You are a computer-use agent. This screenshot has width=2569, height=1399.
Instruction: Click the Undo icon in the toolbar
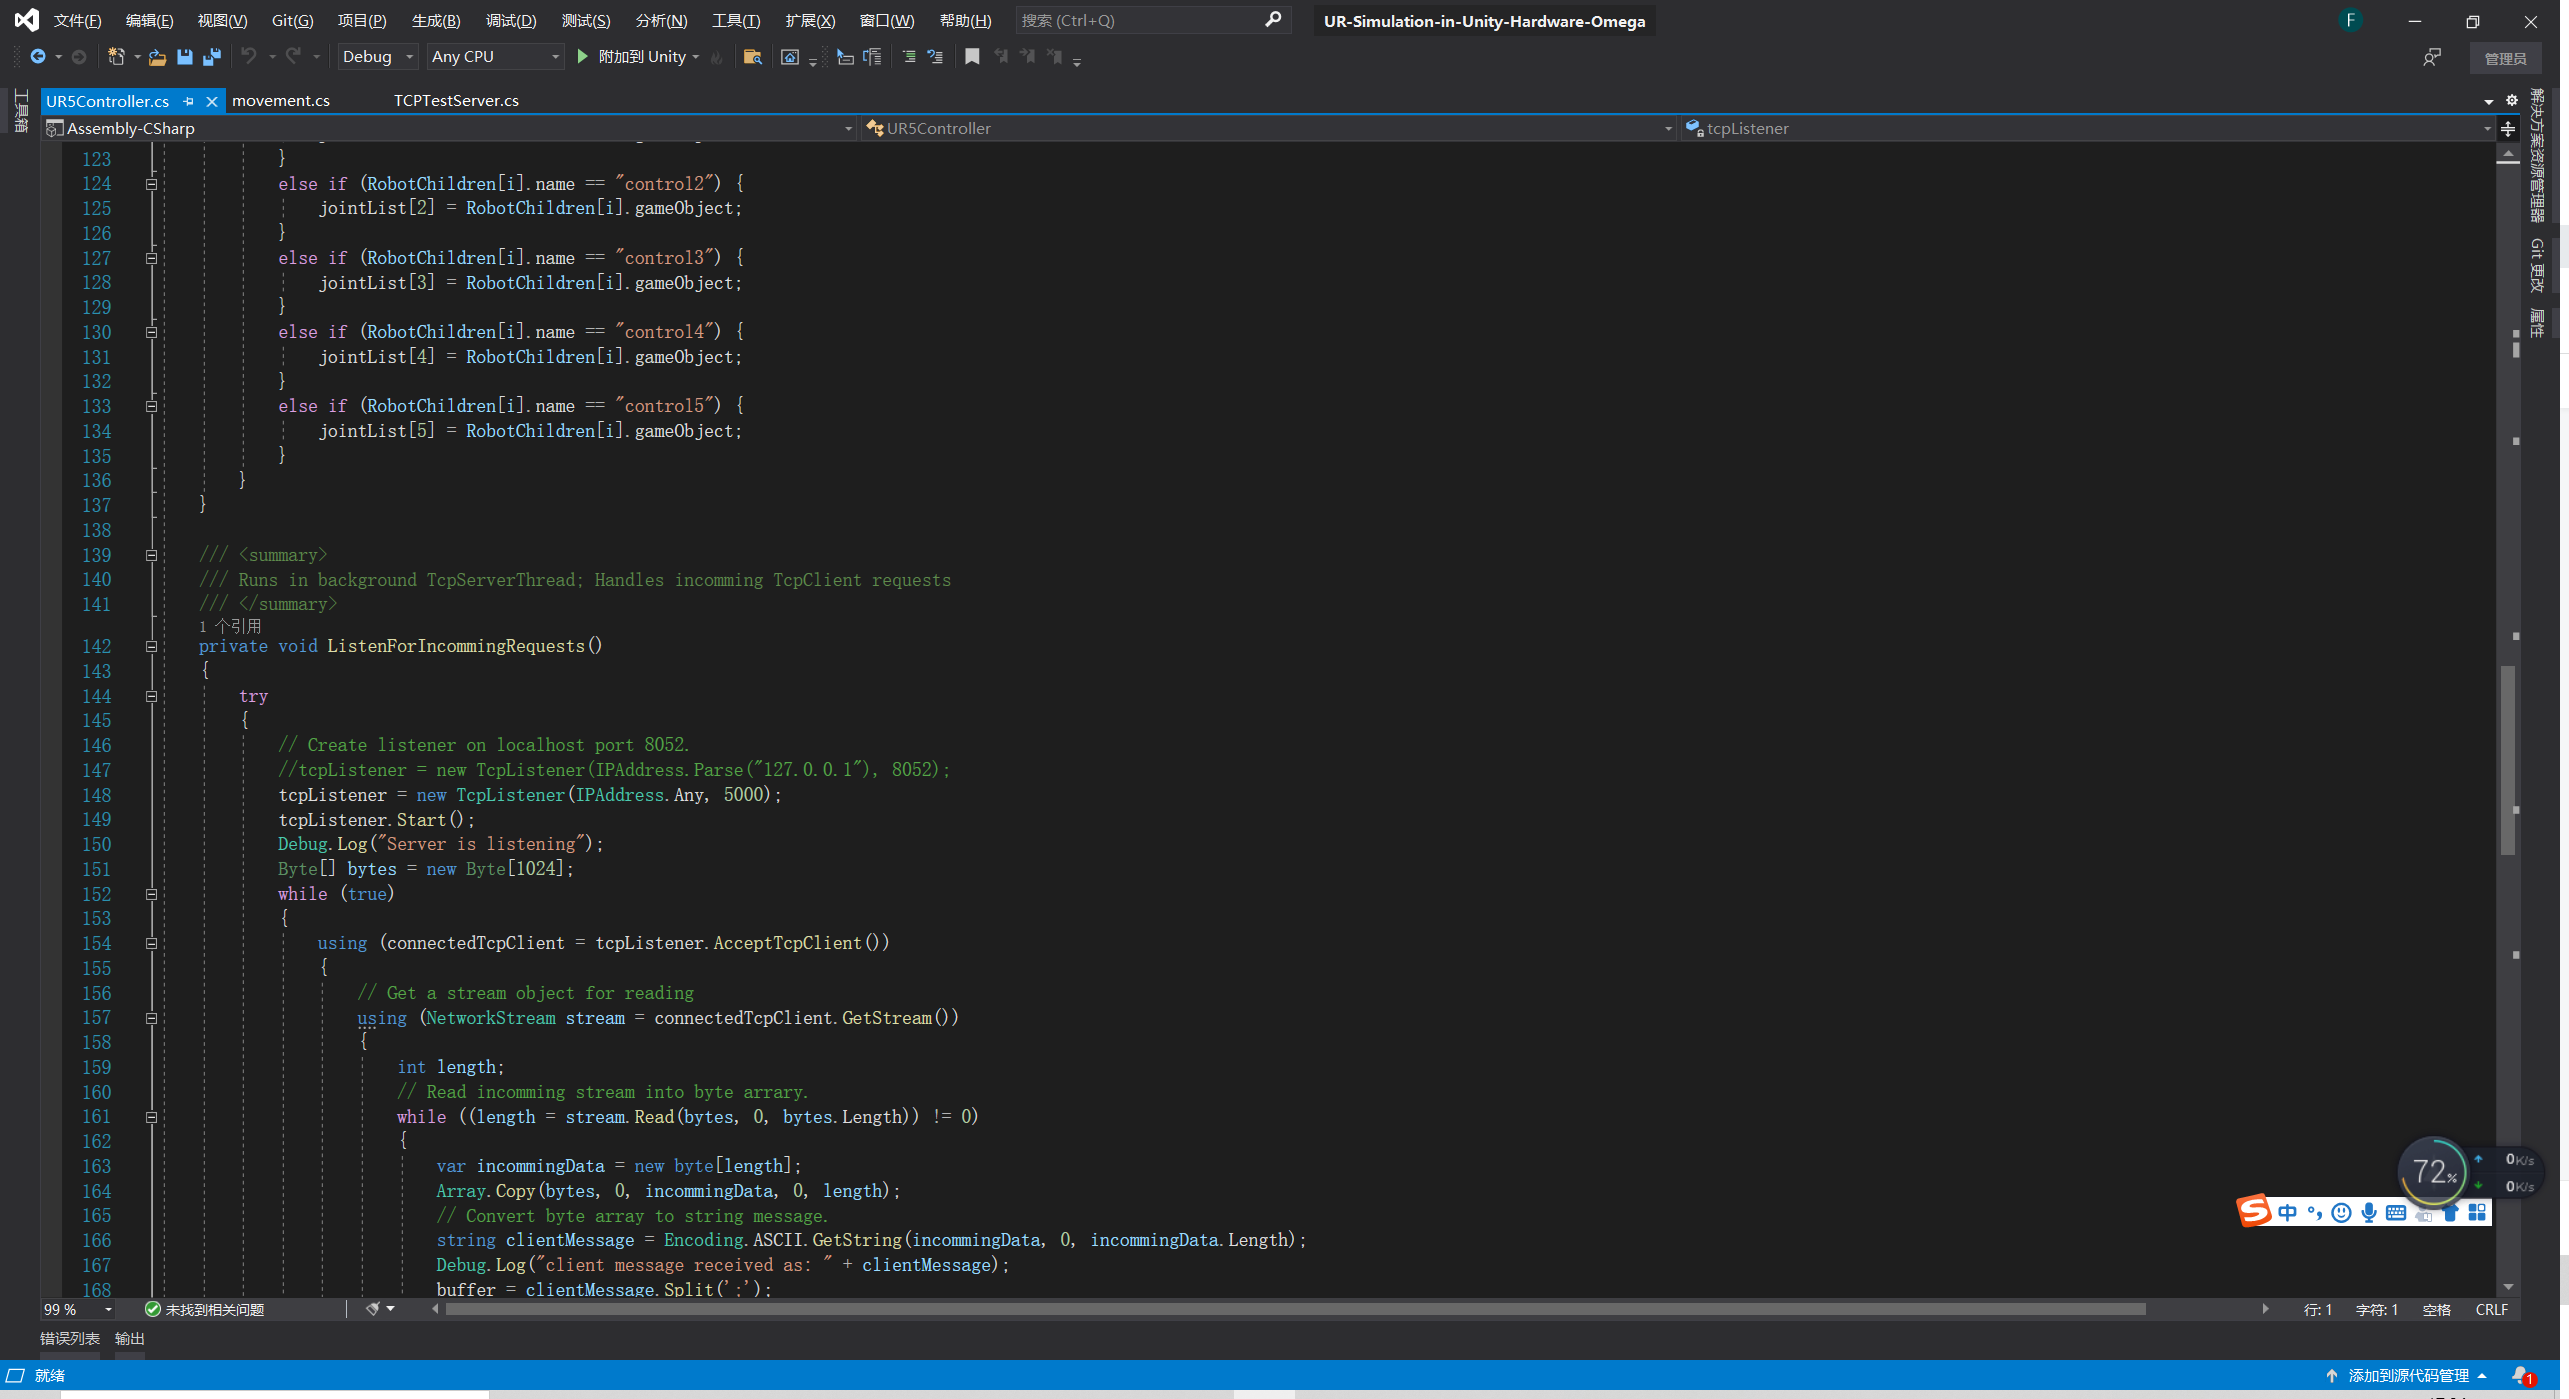(249, 57)
